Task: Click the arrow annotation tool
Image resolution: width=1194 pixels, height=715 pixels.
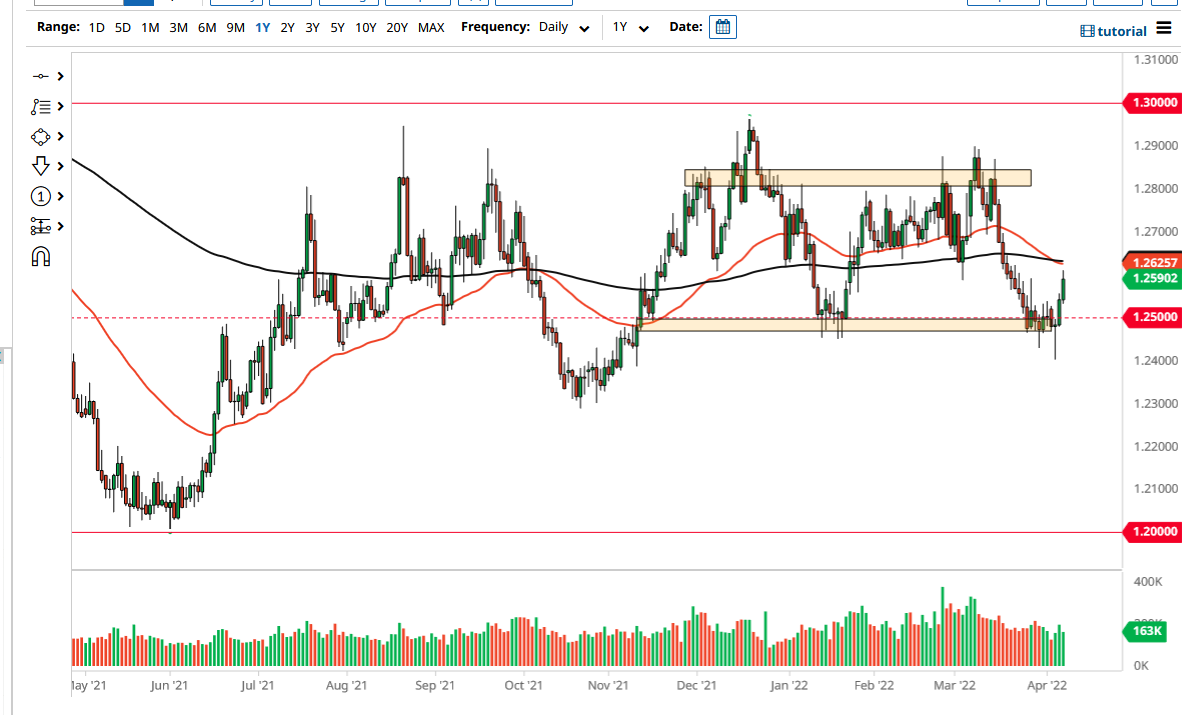Action: (42, 166)
